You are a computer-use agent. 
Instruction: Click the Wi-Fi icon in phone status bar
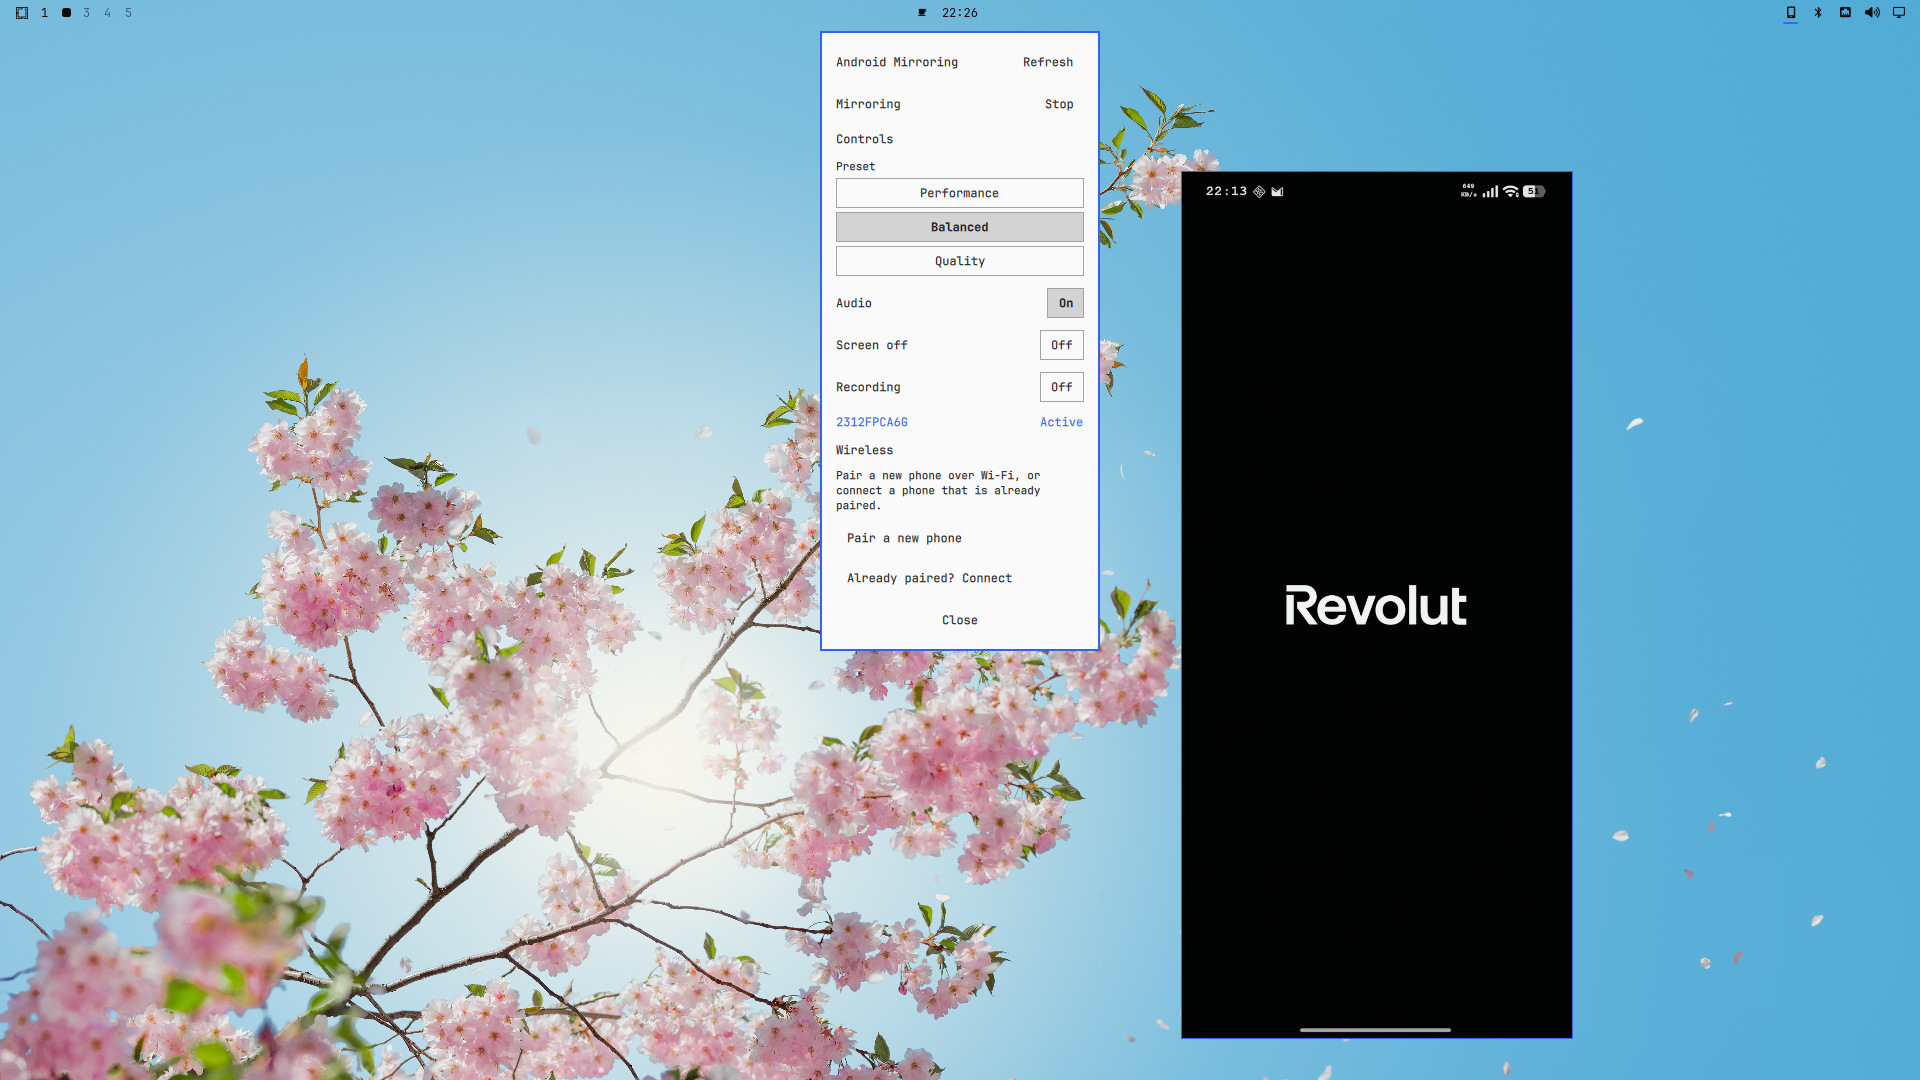1511,191
